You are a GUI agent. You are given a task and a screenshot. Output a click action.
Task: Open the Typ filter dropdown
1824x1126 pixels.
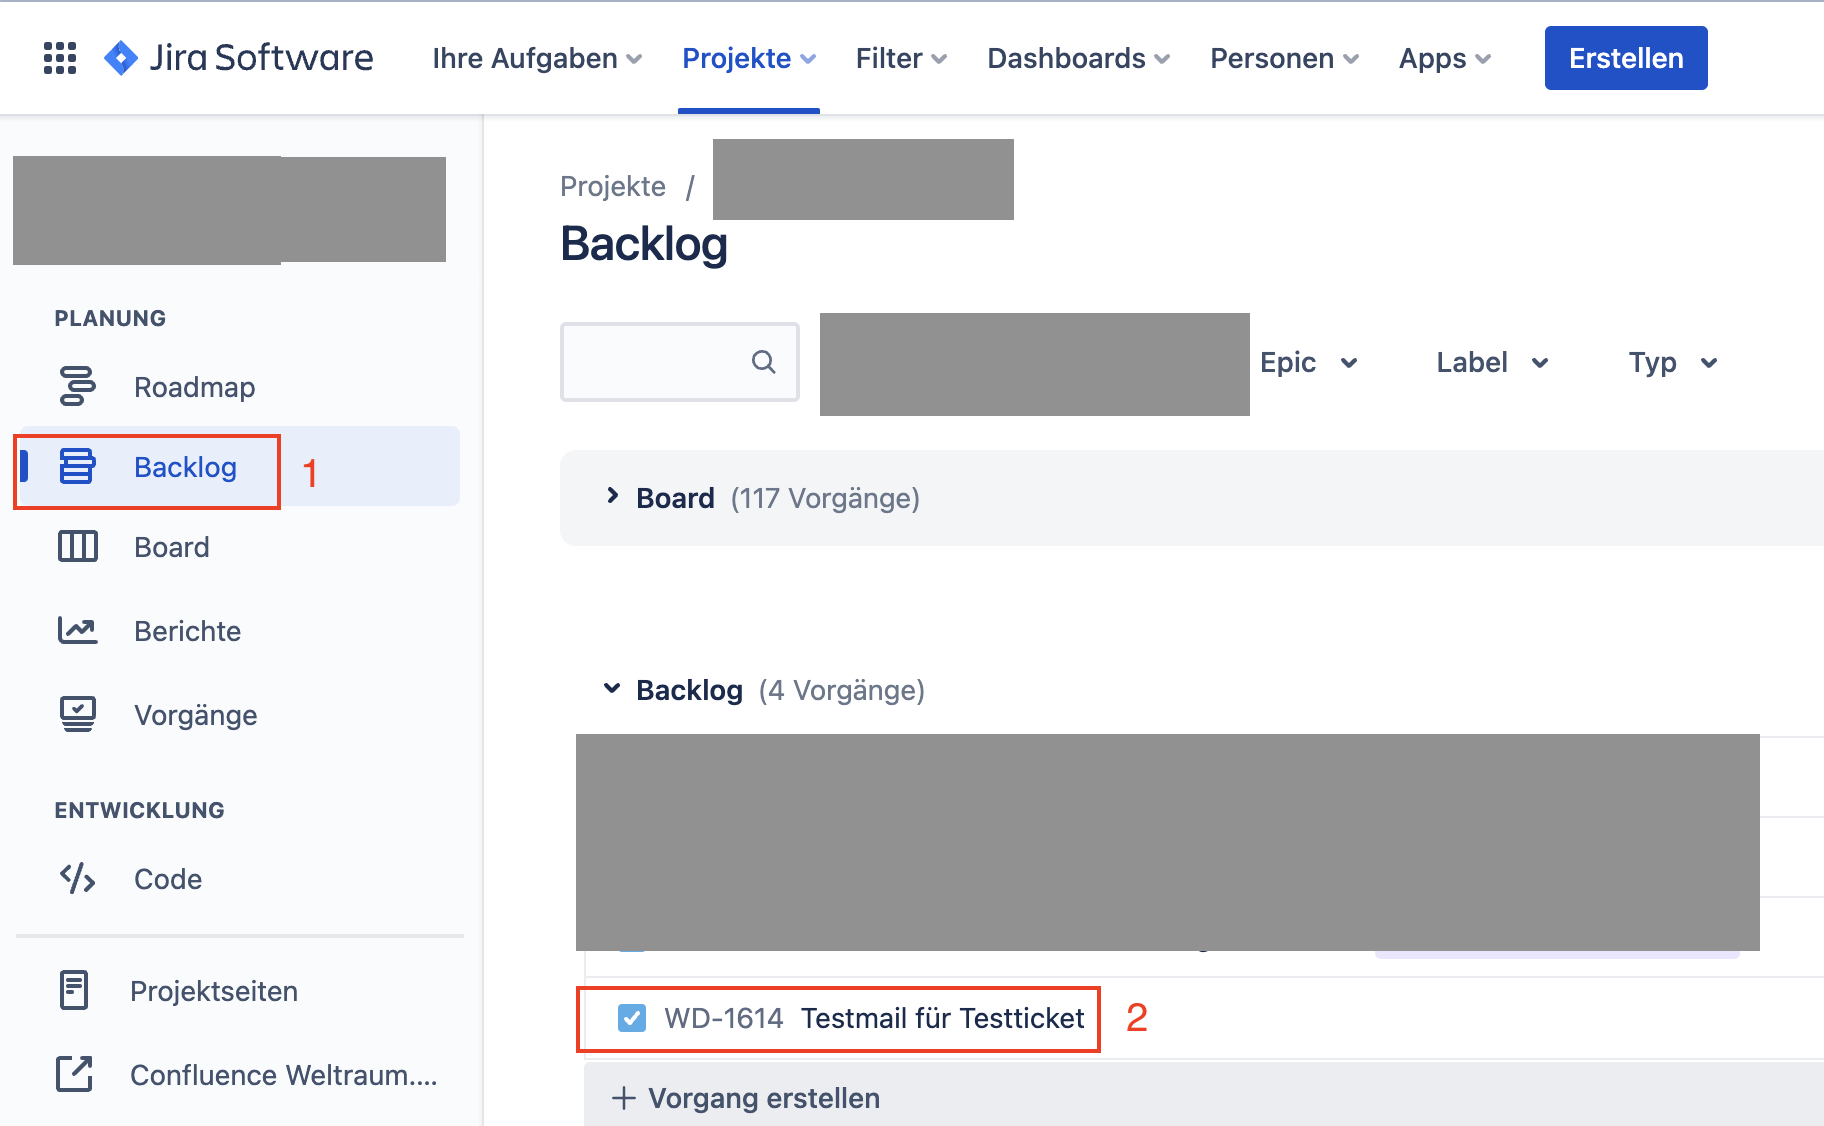coord(1672,362)
